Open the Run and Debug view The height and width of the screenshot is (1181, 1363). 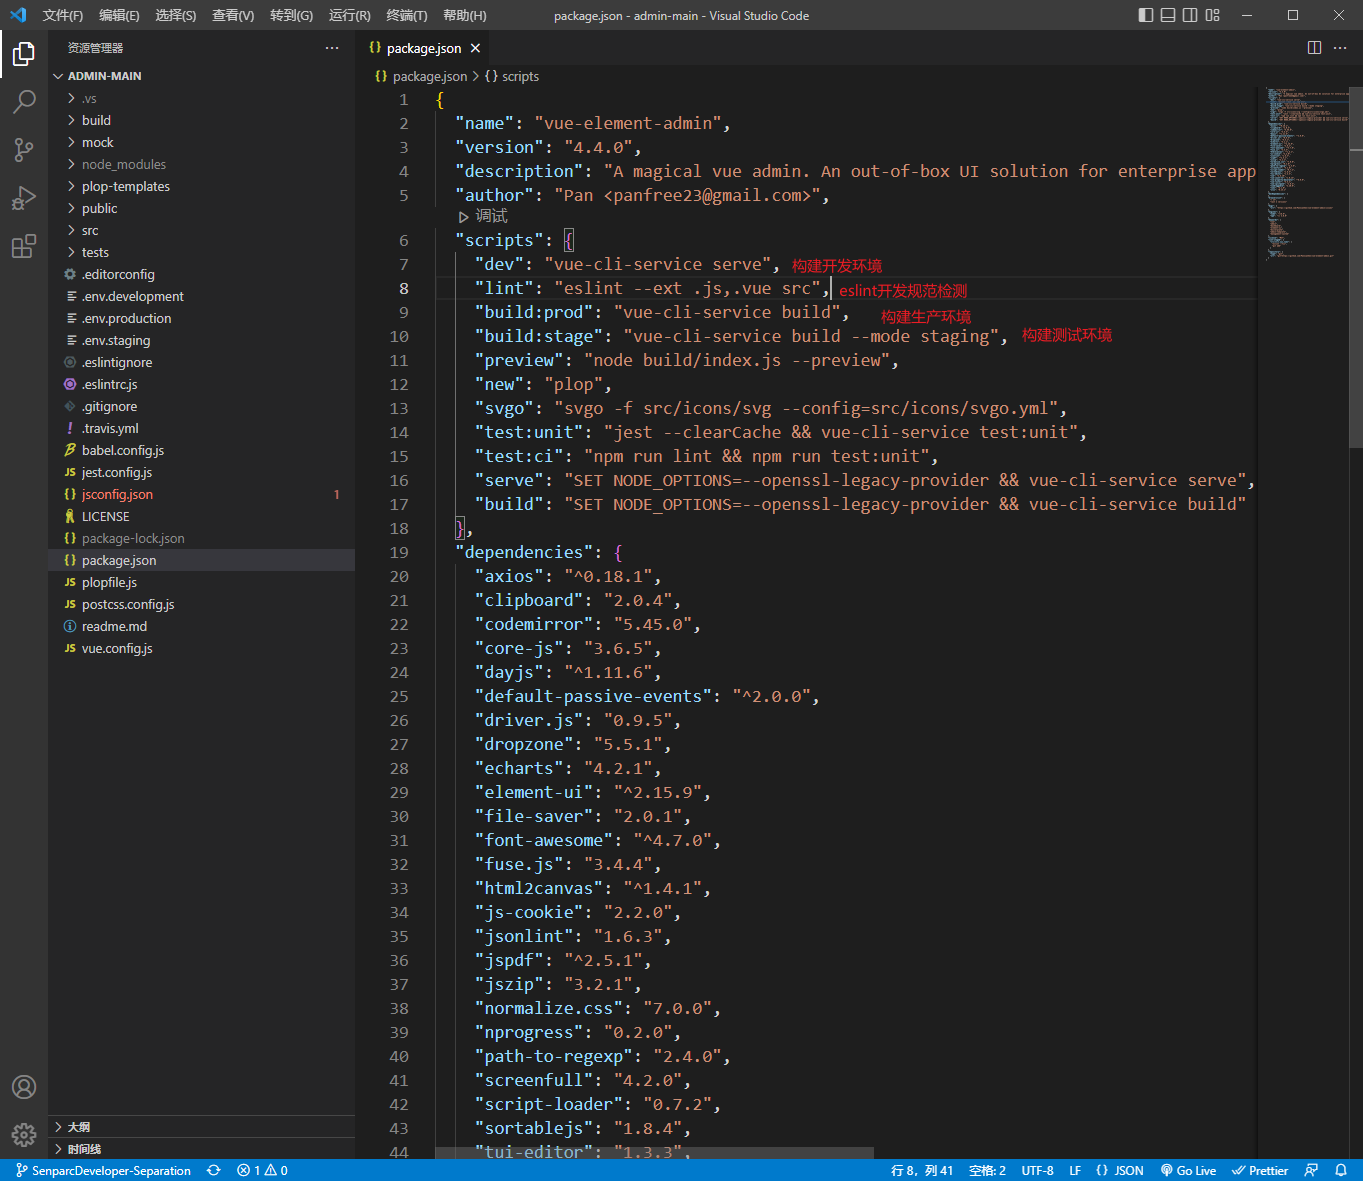click(x=24, y=198)
